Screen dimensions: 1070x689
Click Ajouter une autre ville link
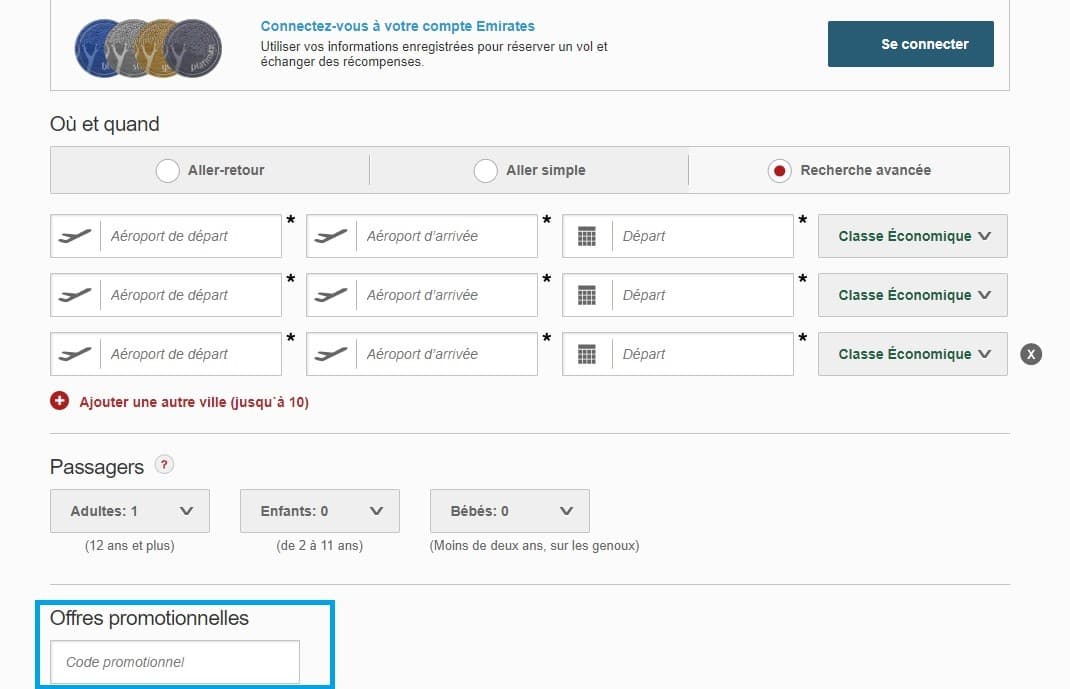[194, 402]
